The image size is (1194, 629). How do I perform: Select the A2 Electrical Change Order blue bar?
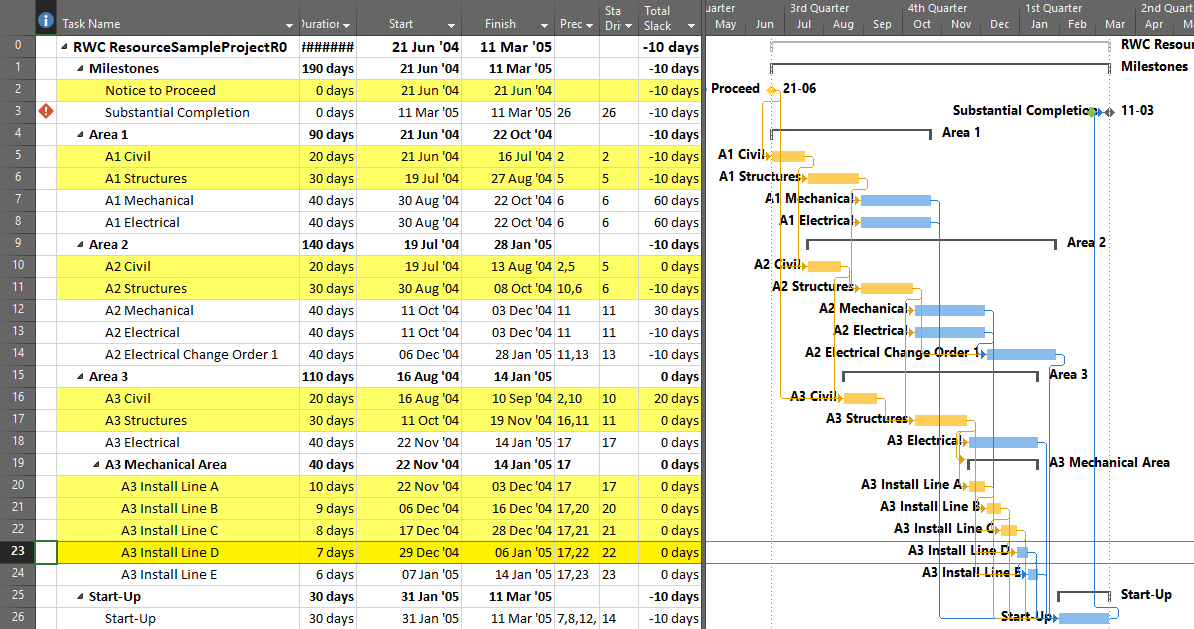[1021, 354]
